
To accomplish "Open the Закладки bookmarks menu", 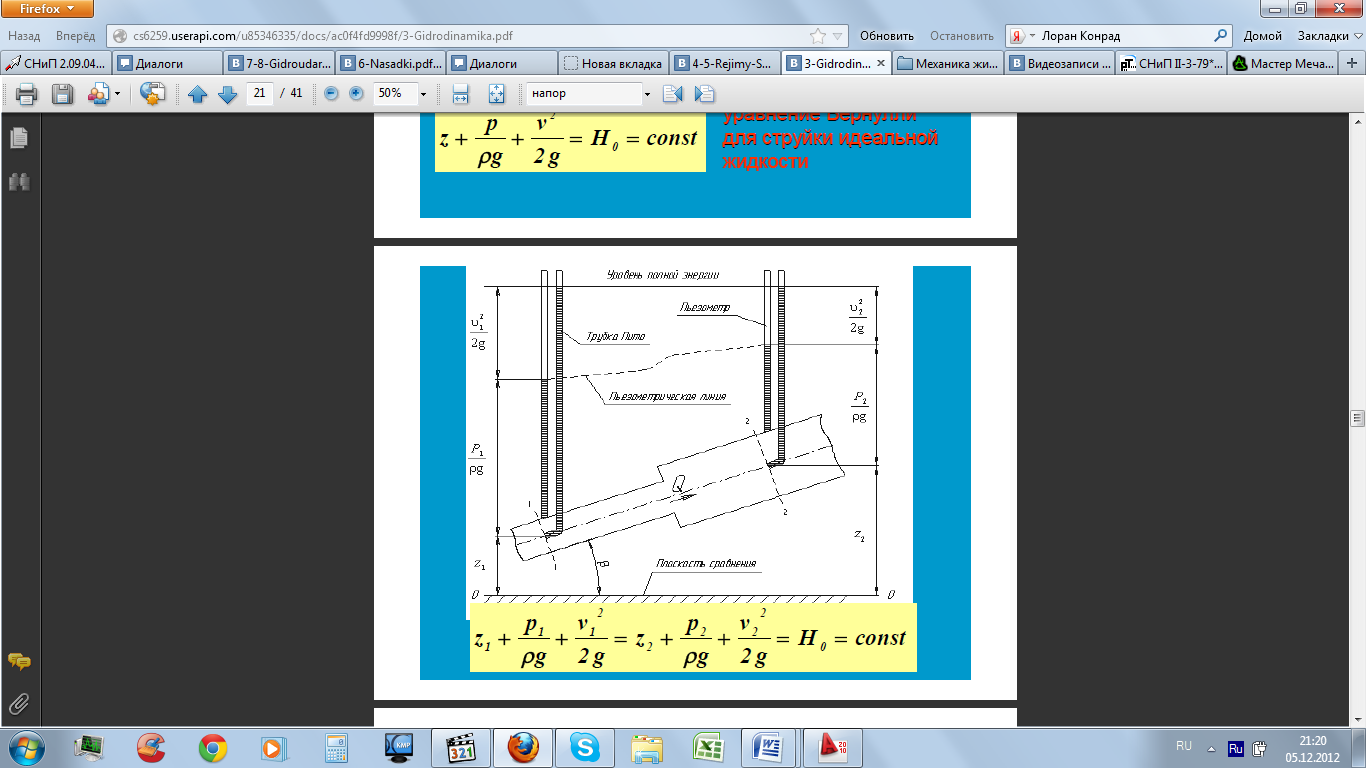I will coord(1330,35).
